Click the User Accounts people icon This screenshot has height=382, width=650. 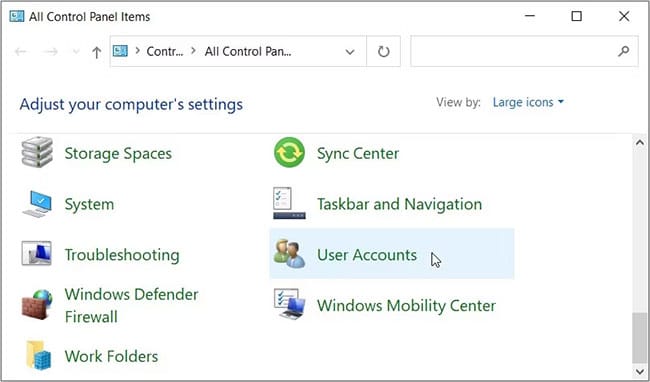pos(289,253)
